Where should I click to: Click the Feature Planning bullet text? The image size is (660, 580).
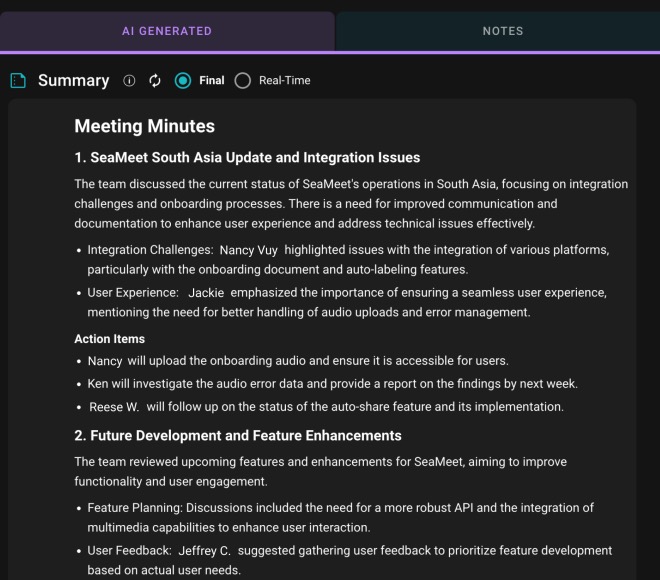[x=340, y=508]
